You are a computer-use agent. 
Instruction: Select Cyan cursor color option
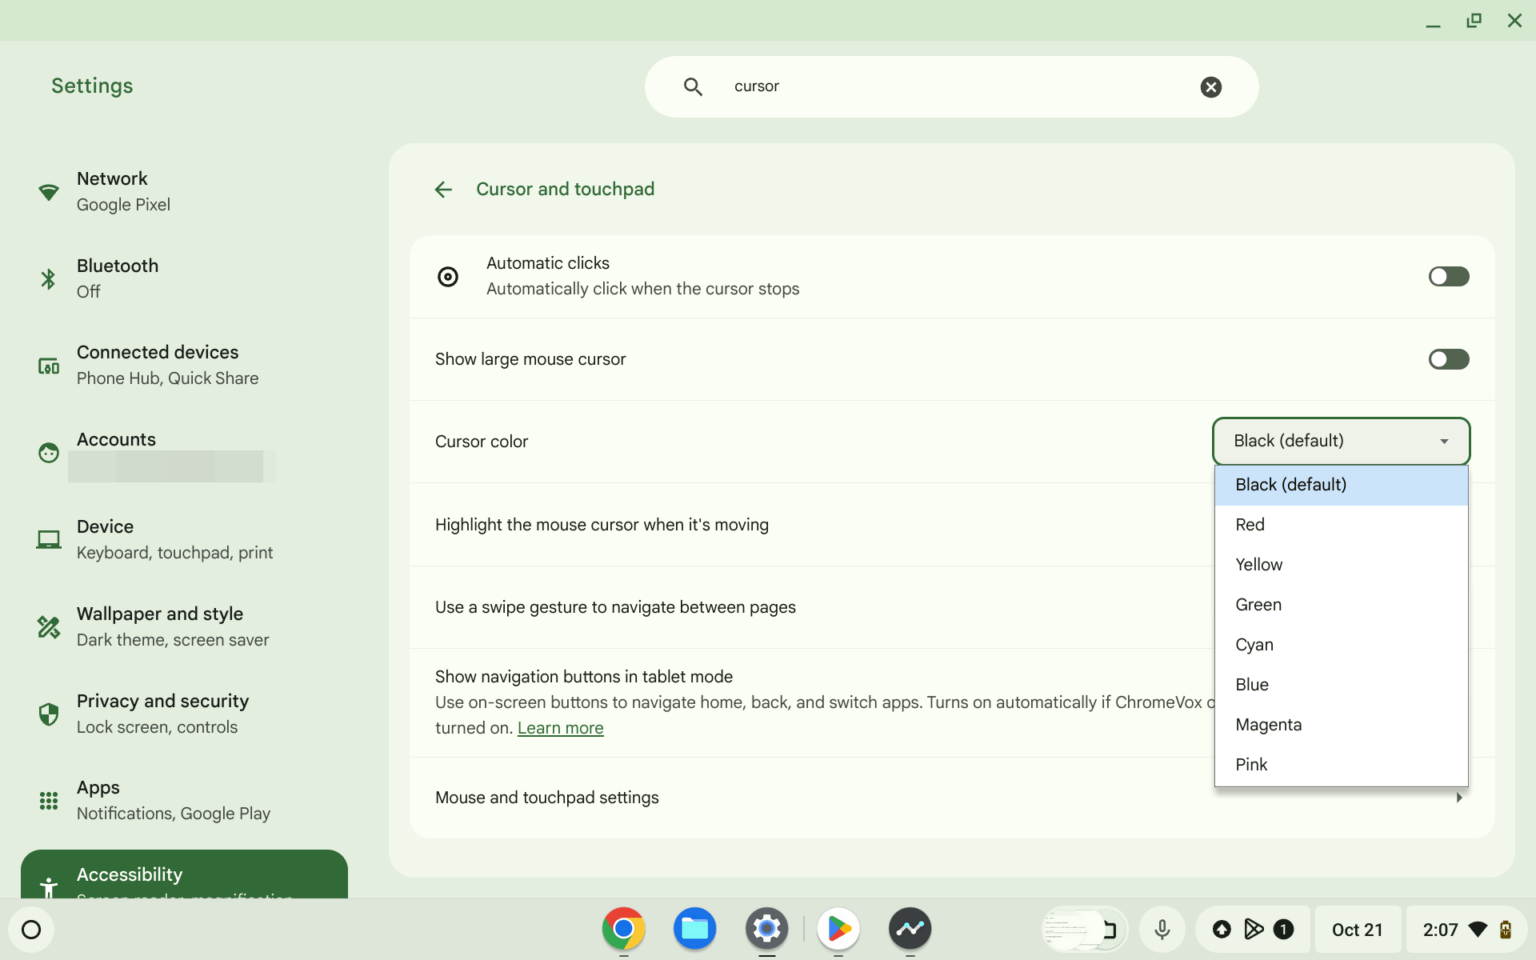coord(1254,645)
